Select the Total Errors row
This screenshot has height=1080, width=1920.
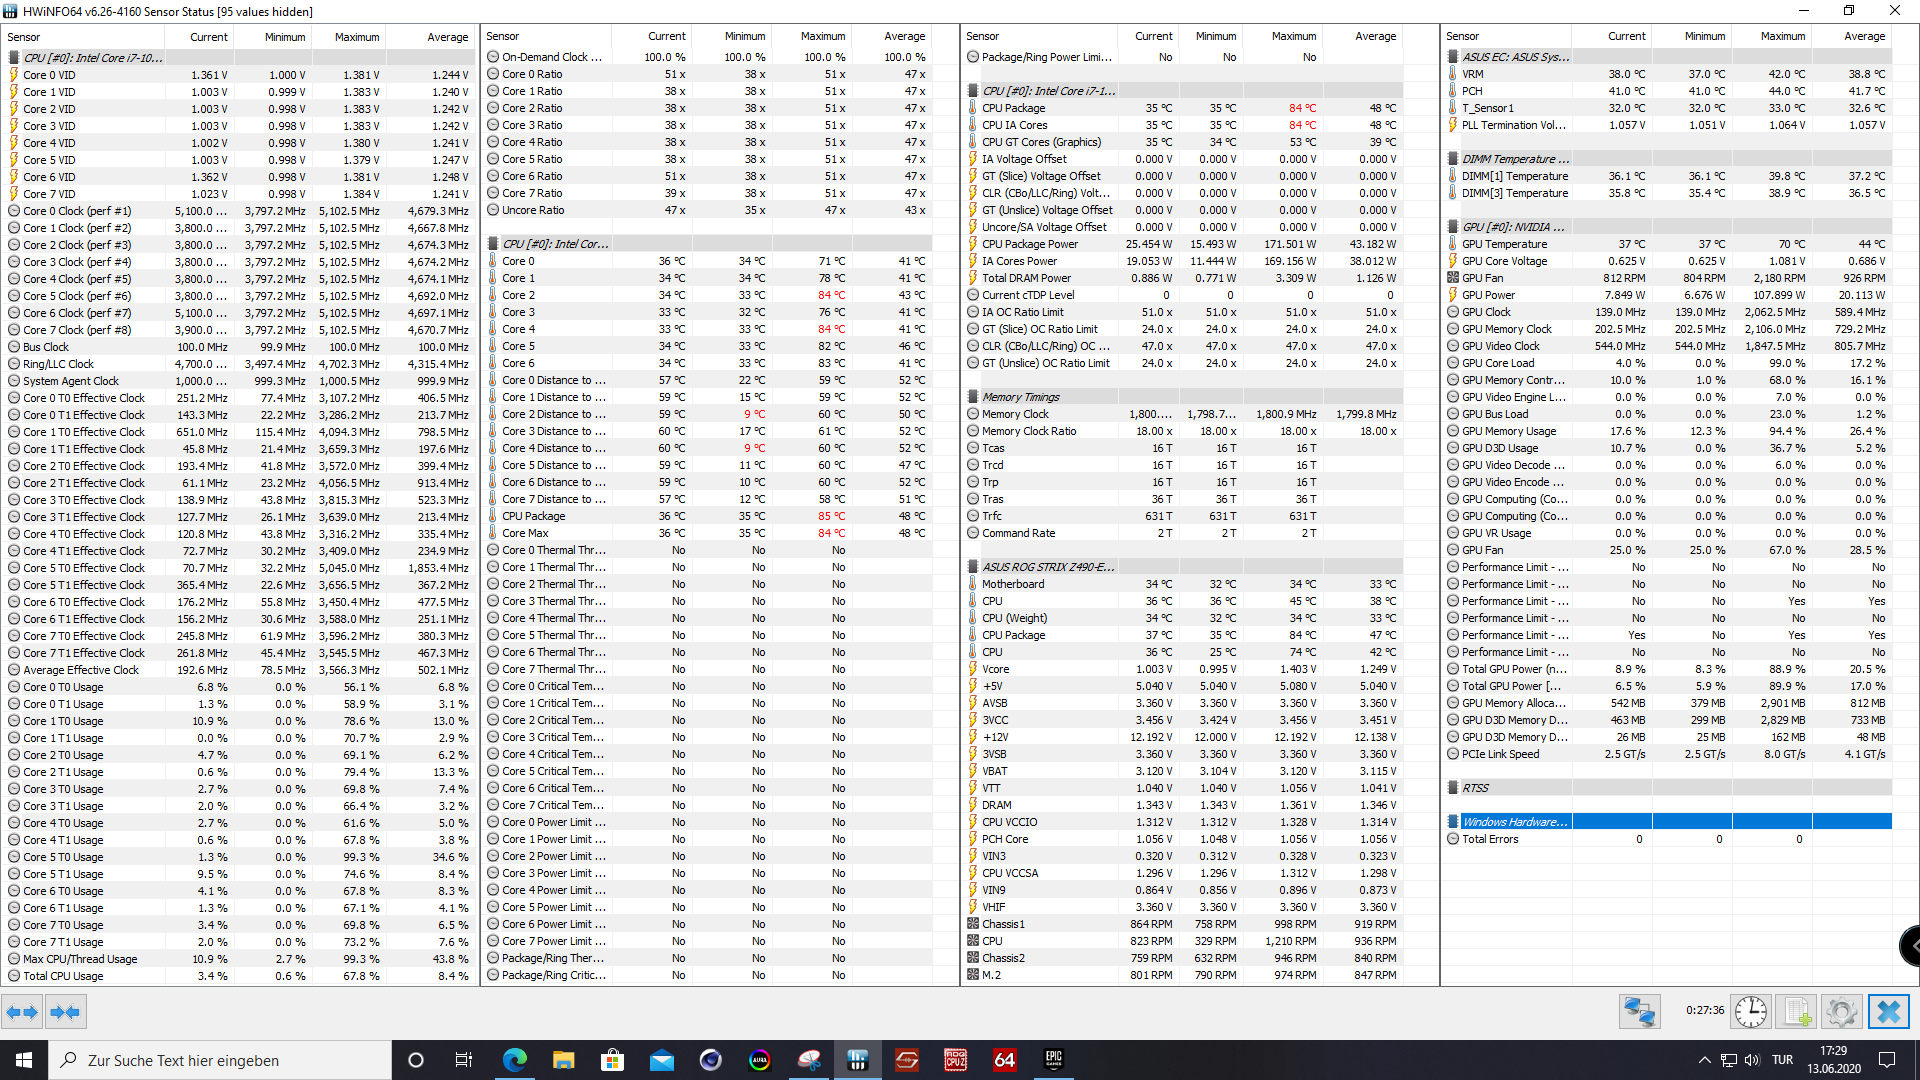[1668, 839]
